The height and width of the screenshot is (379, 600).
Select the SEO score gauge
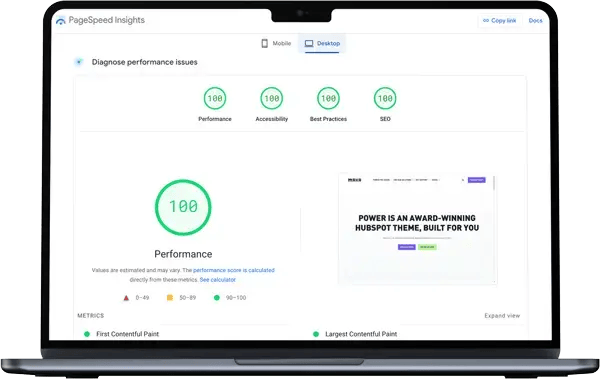[385, 98]
